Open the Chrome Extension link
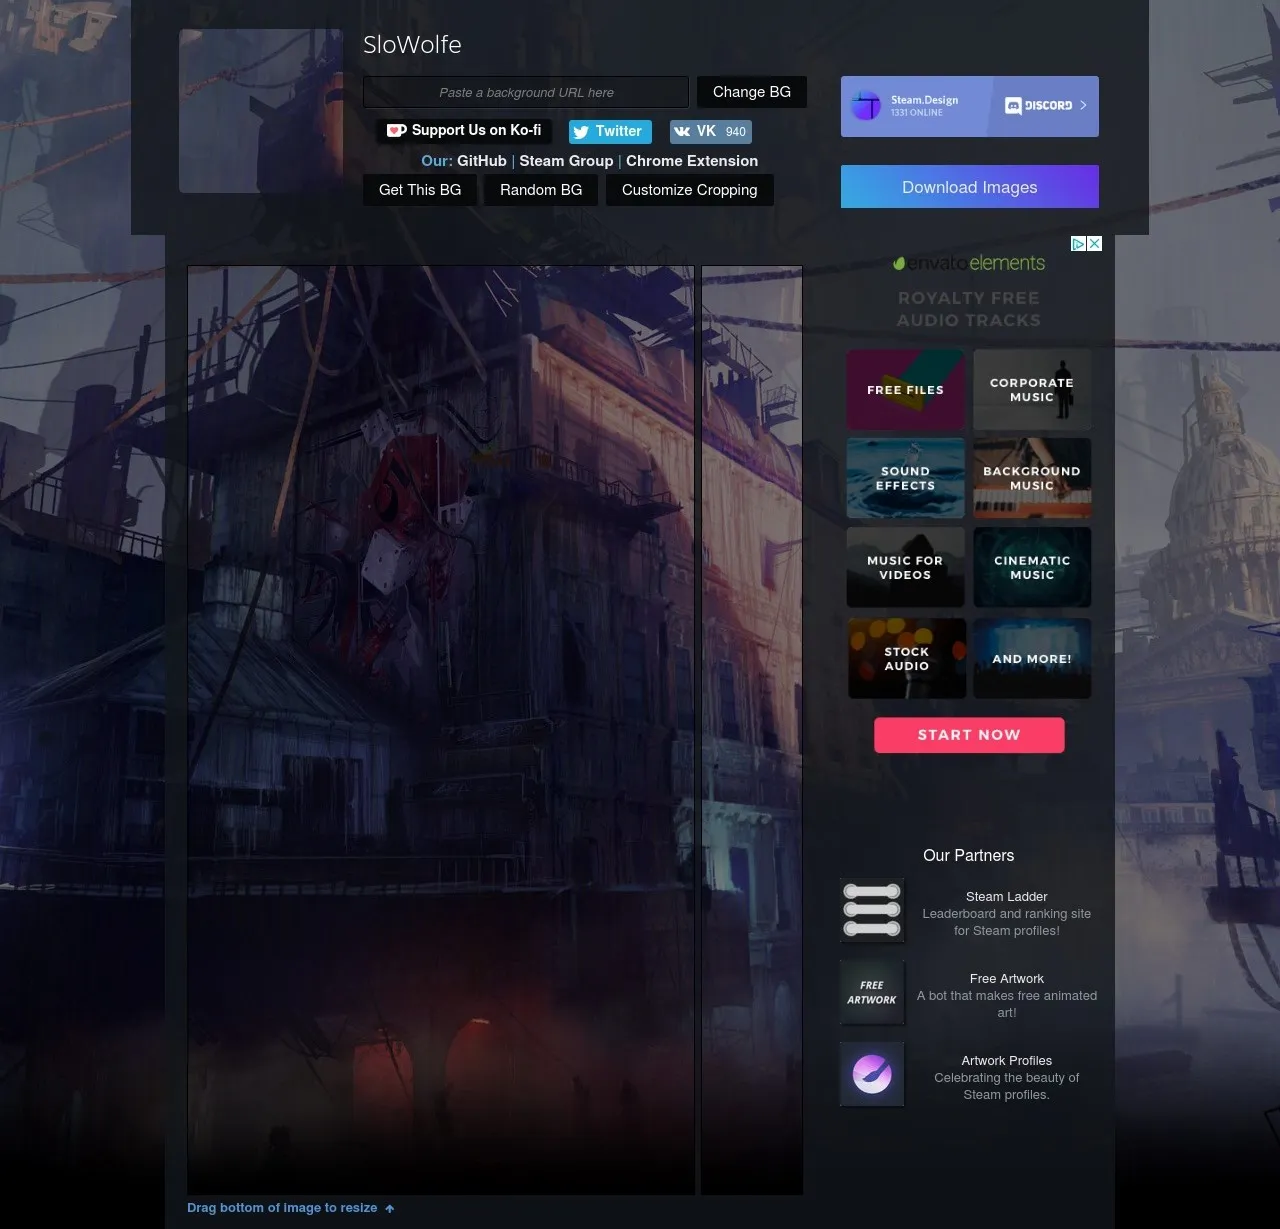 pos(692,161)
